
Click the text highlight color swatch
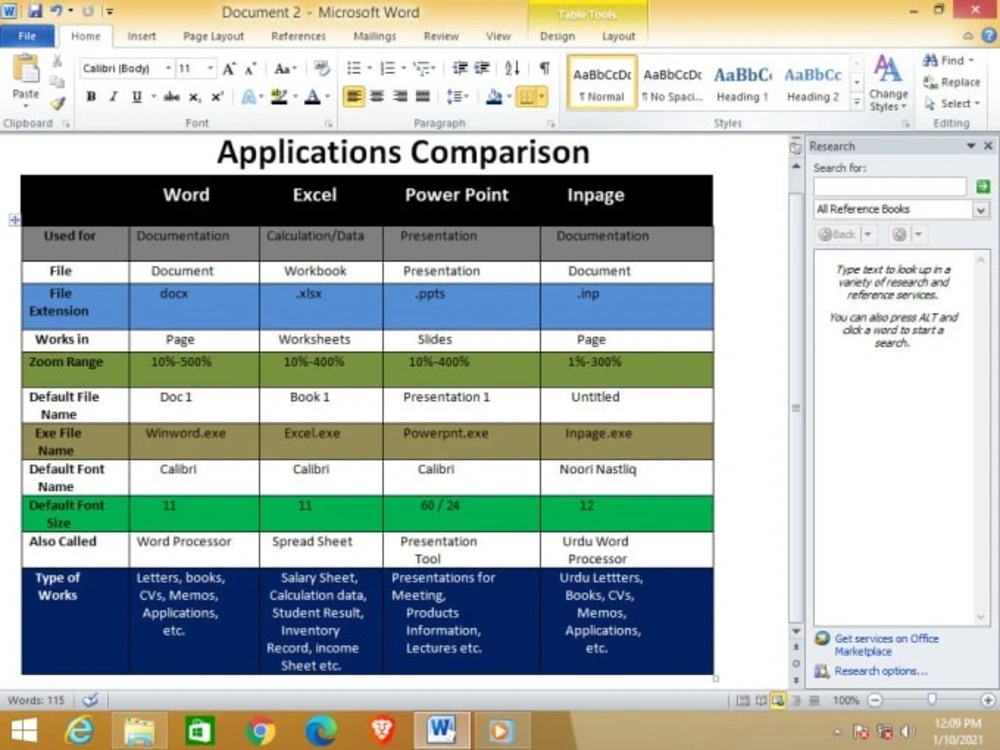click(279, 97)
